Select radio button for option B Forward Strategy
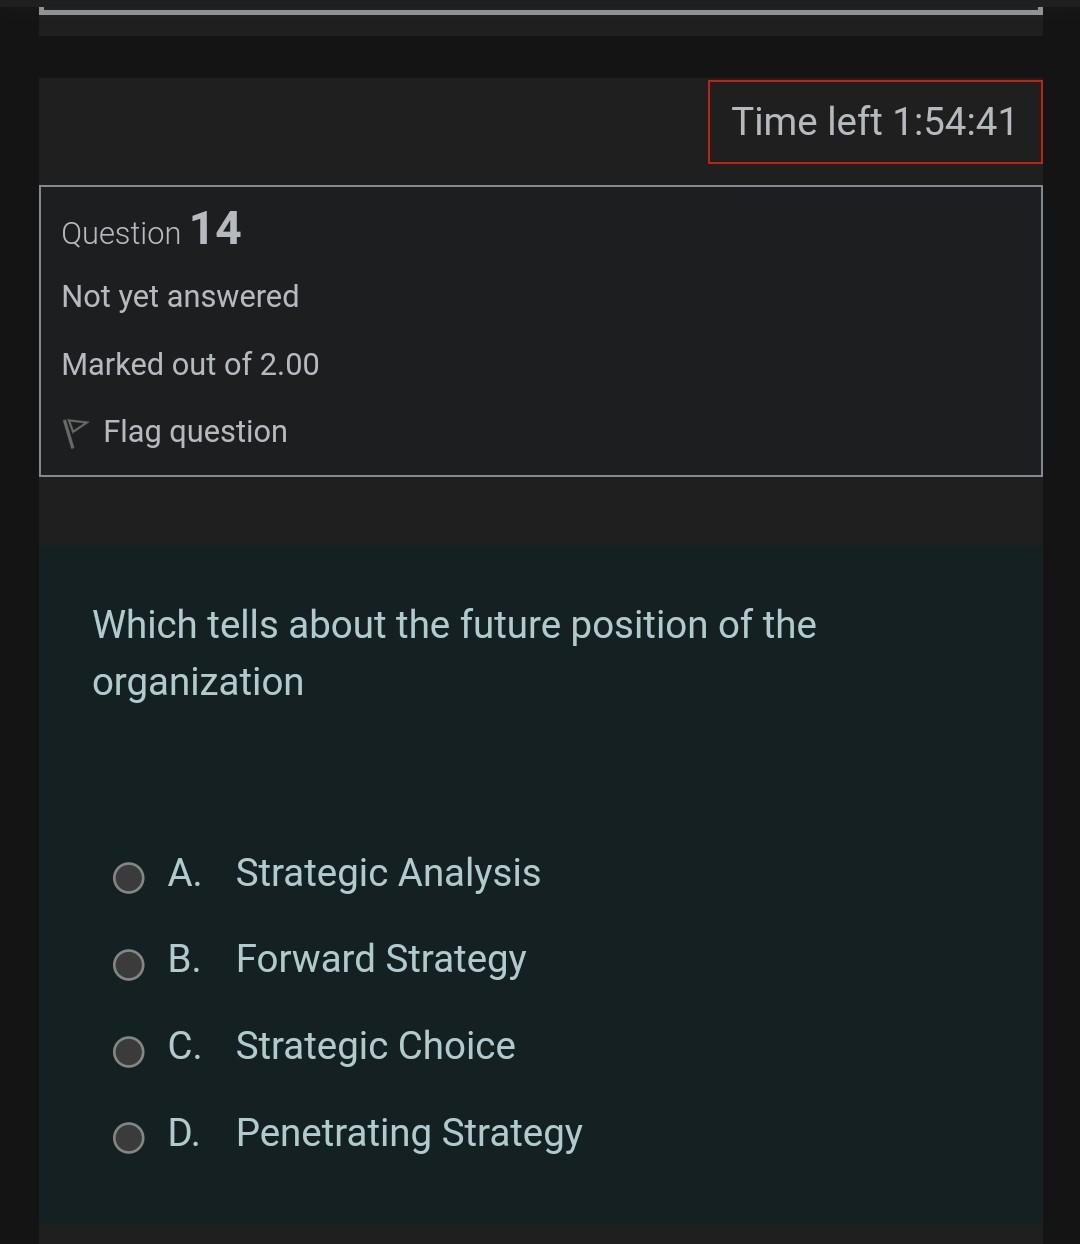 pyautogui.click(x=128, y=965)
